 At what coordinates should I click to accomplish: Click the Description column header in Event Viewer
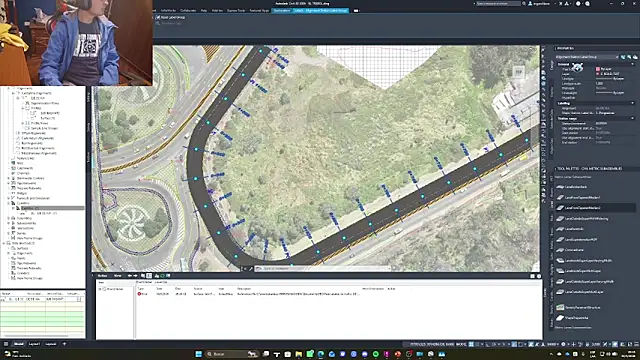pos(244,289)
